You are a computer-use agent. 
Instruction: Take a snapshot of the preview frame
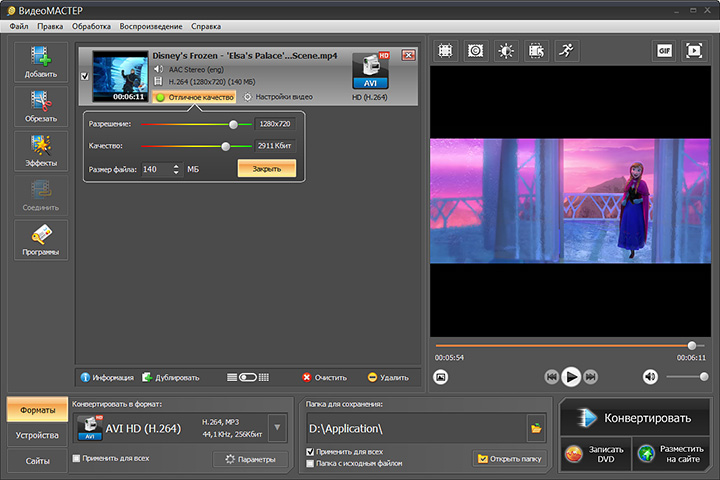coord(441,377)
